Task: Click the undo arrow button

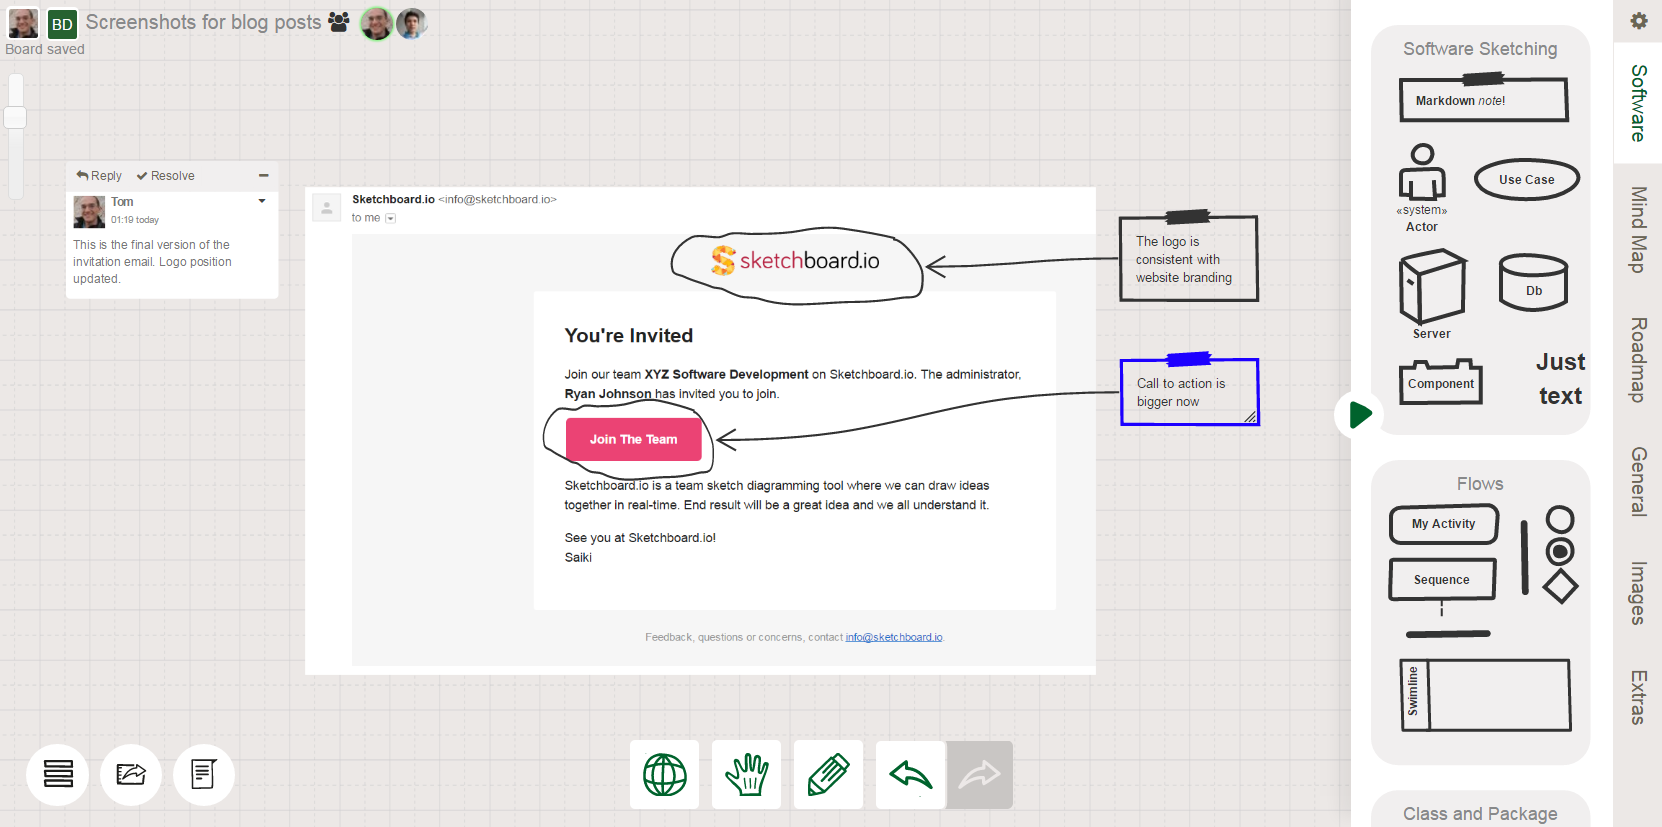Action: point(910,775)
